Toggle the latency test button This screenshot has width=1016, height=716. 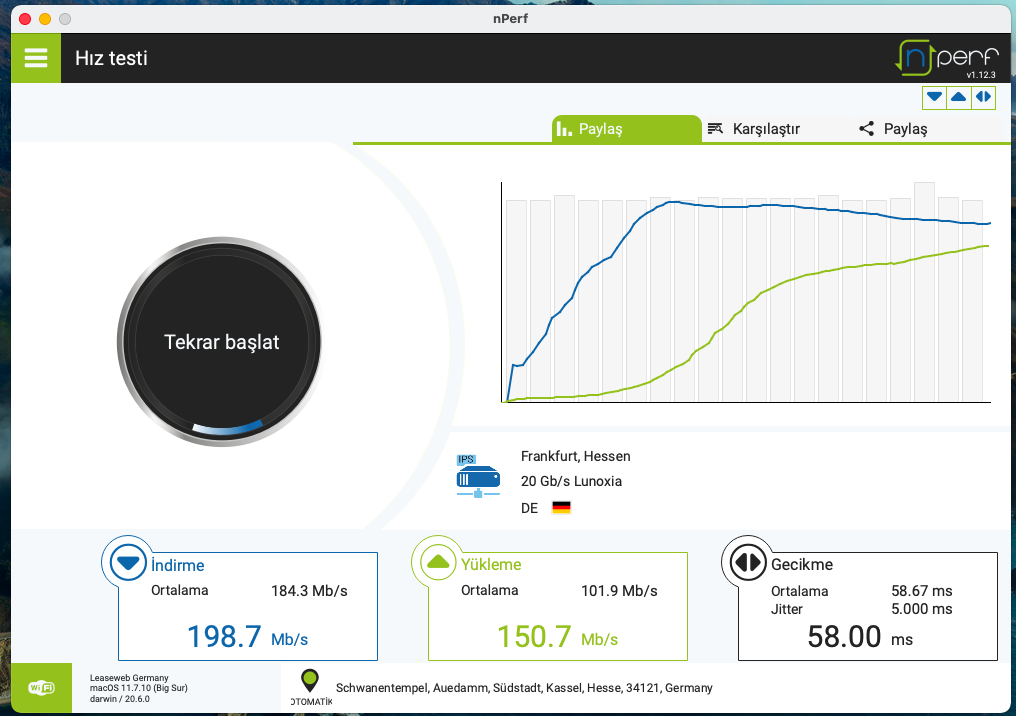(984, 97)
